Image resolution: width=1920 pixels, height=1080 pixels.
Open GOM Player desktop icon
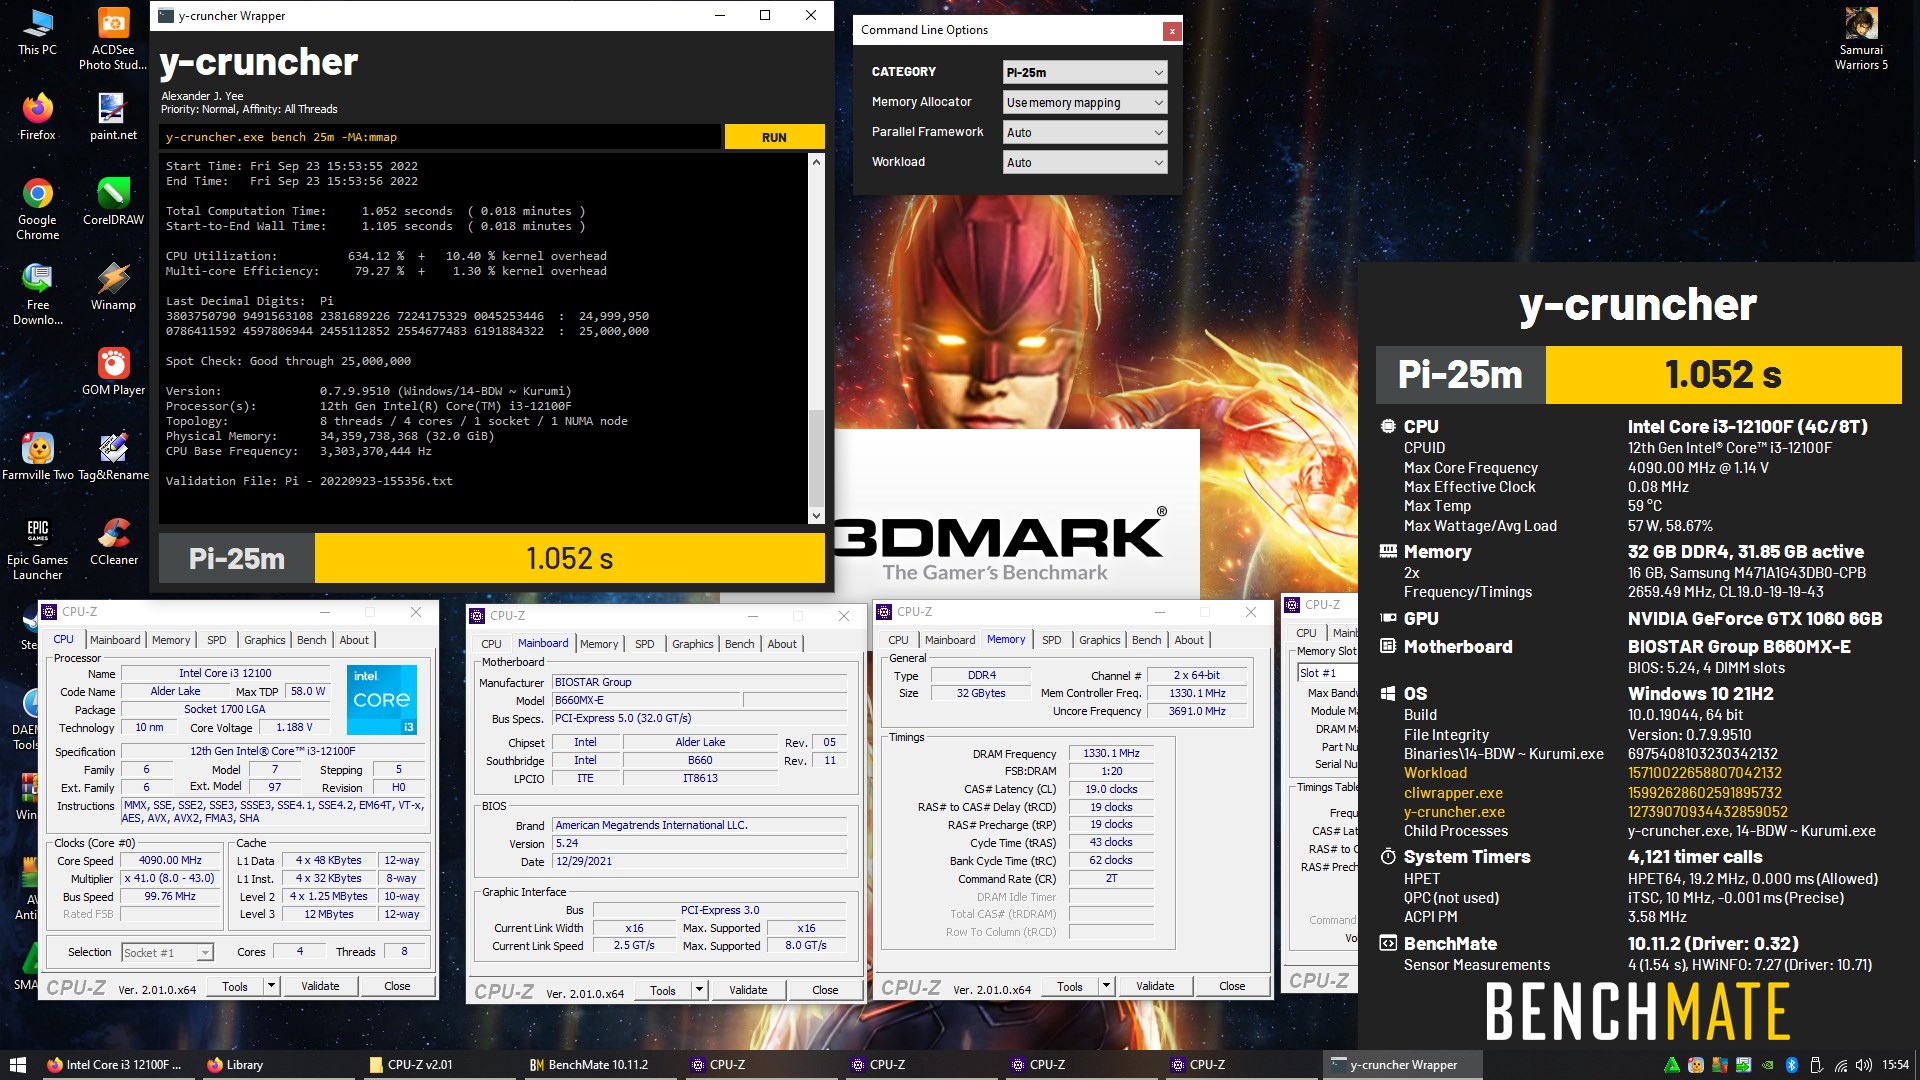(x=113, y=371)
